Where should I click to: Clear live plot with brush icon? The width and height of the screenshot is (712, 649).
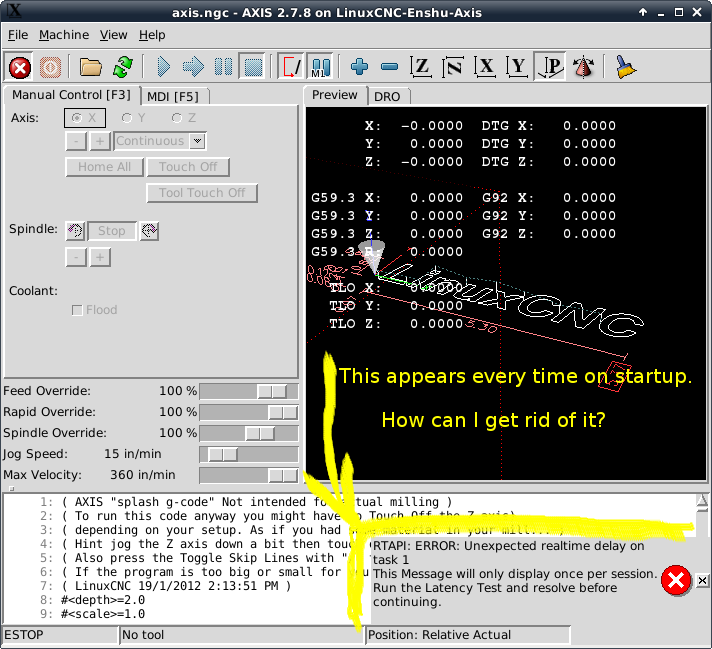(625, 67)
